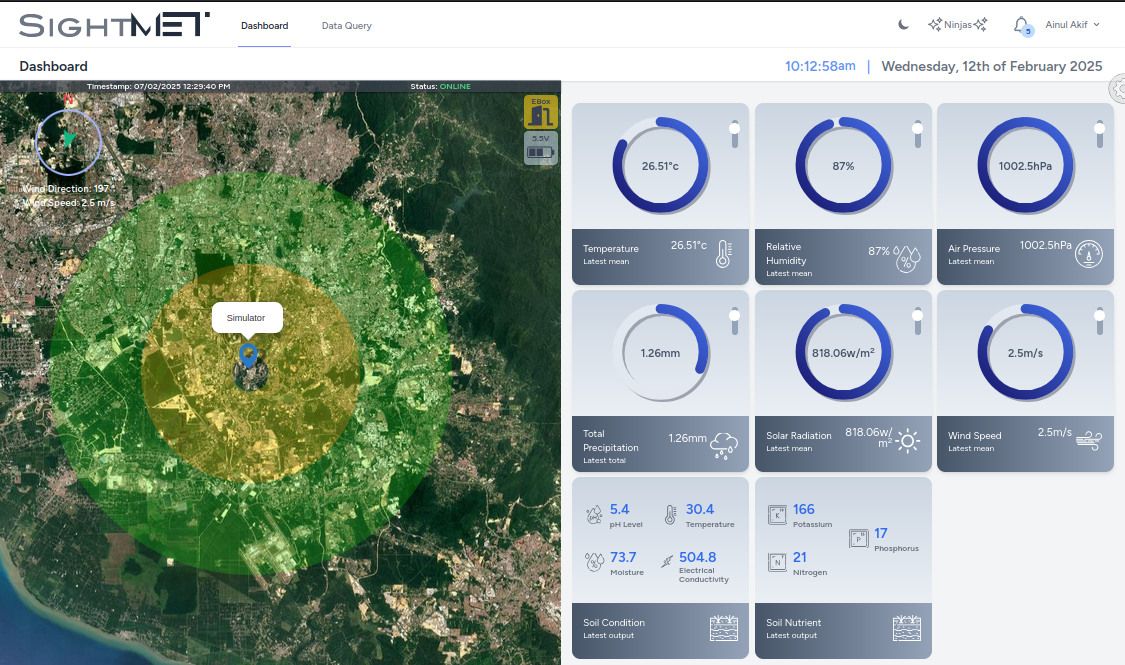Click the sun Solar Radiation icon
The height and width of the screenshot is (665, 1125).
tap(908, 441)
